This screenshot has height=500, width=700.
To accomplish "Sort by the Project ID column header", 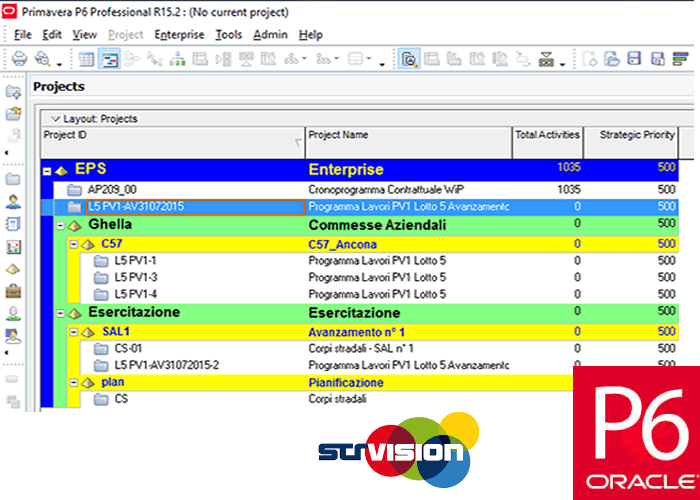I will (173, 142).
